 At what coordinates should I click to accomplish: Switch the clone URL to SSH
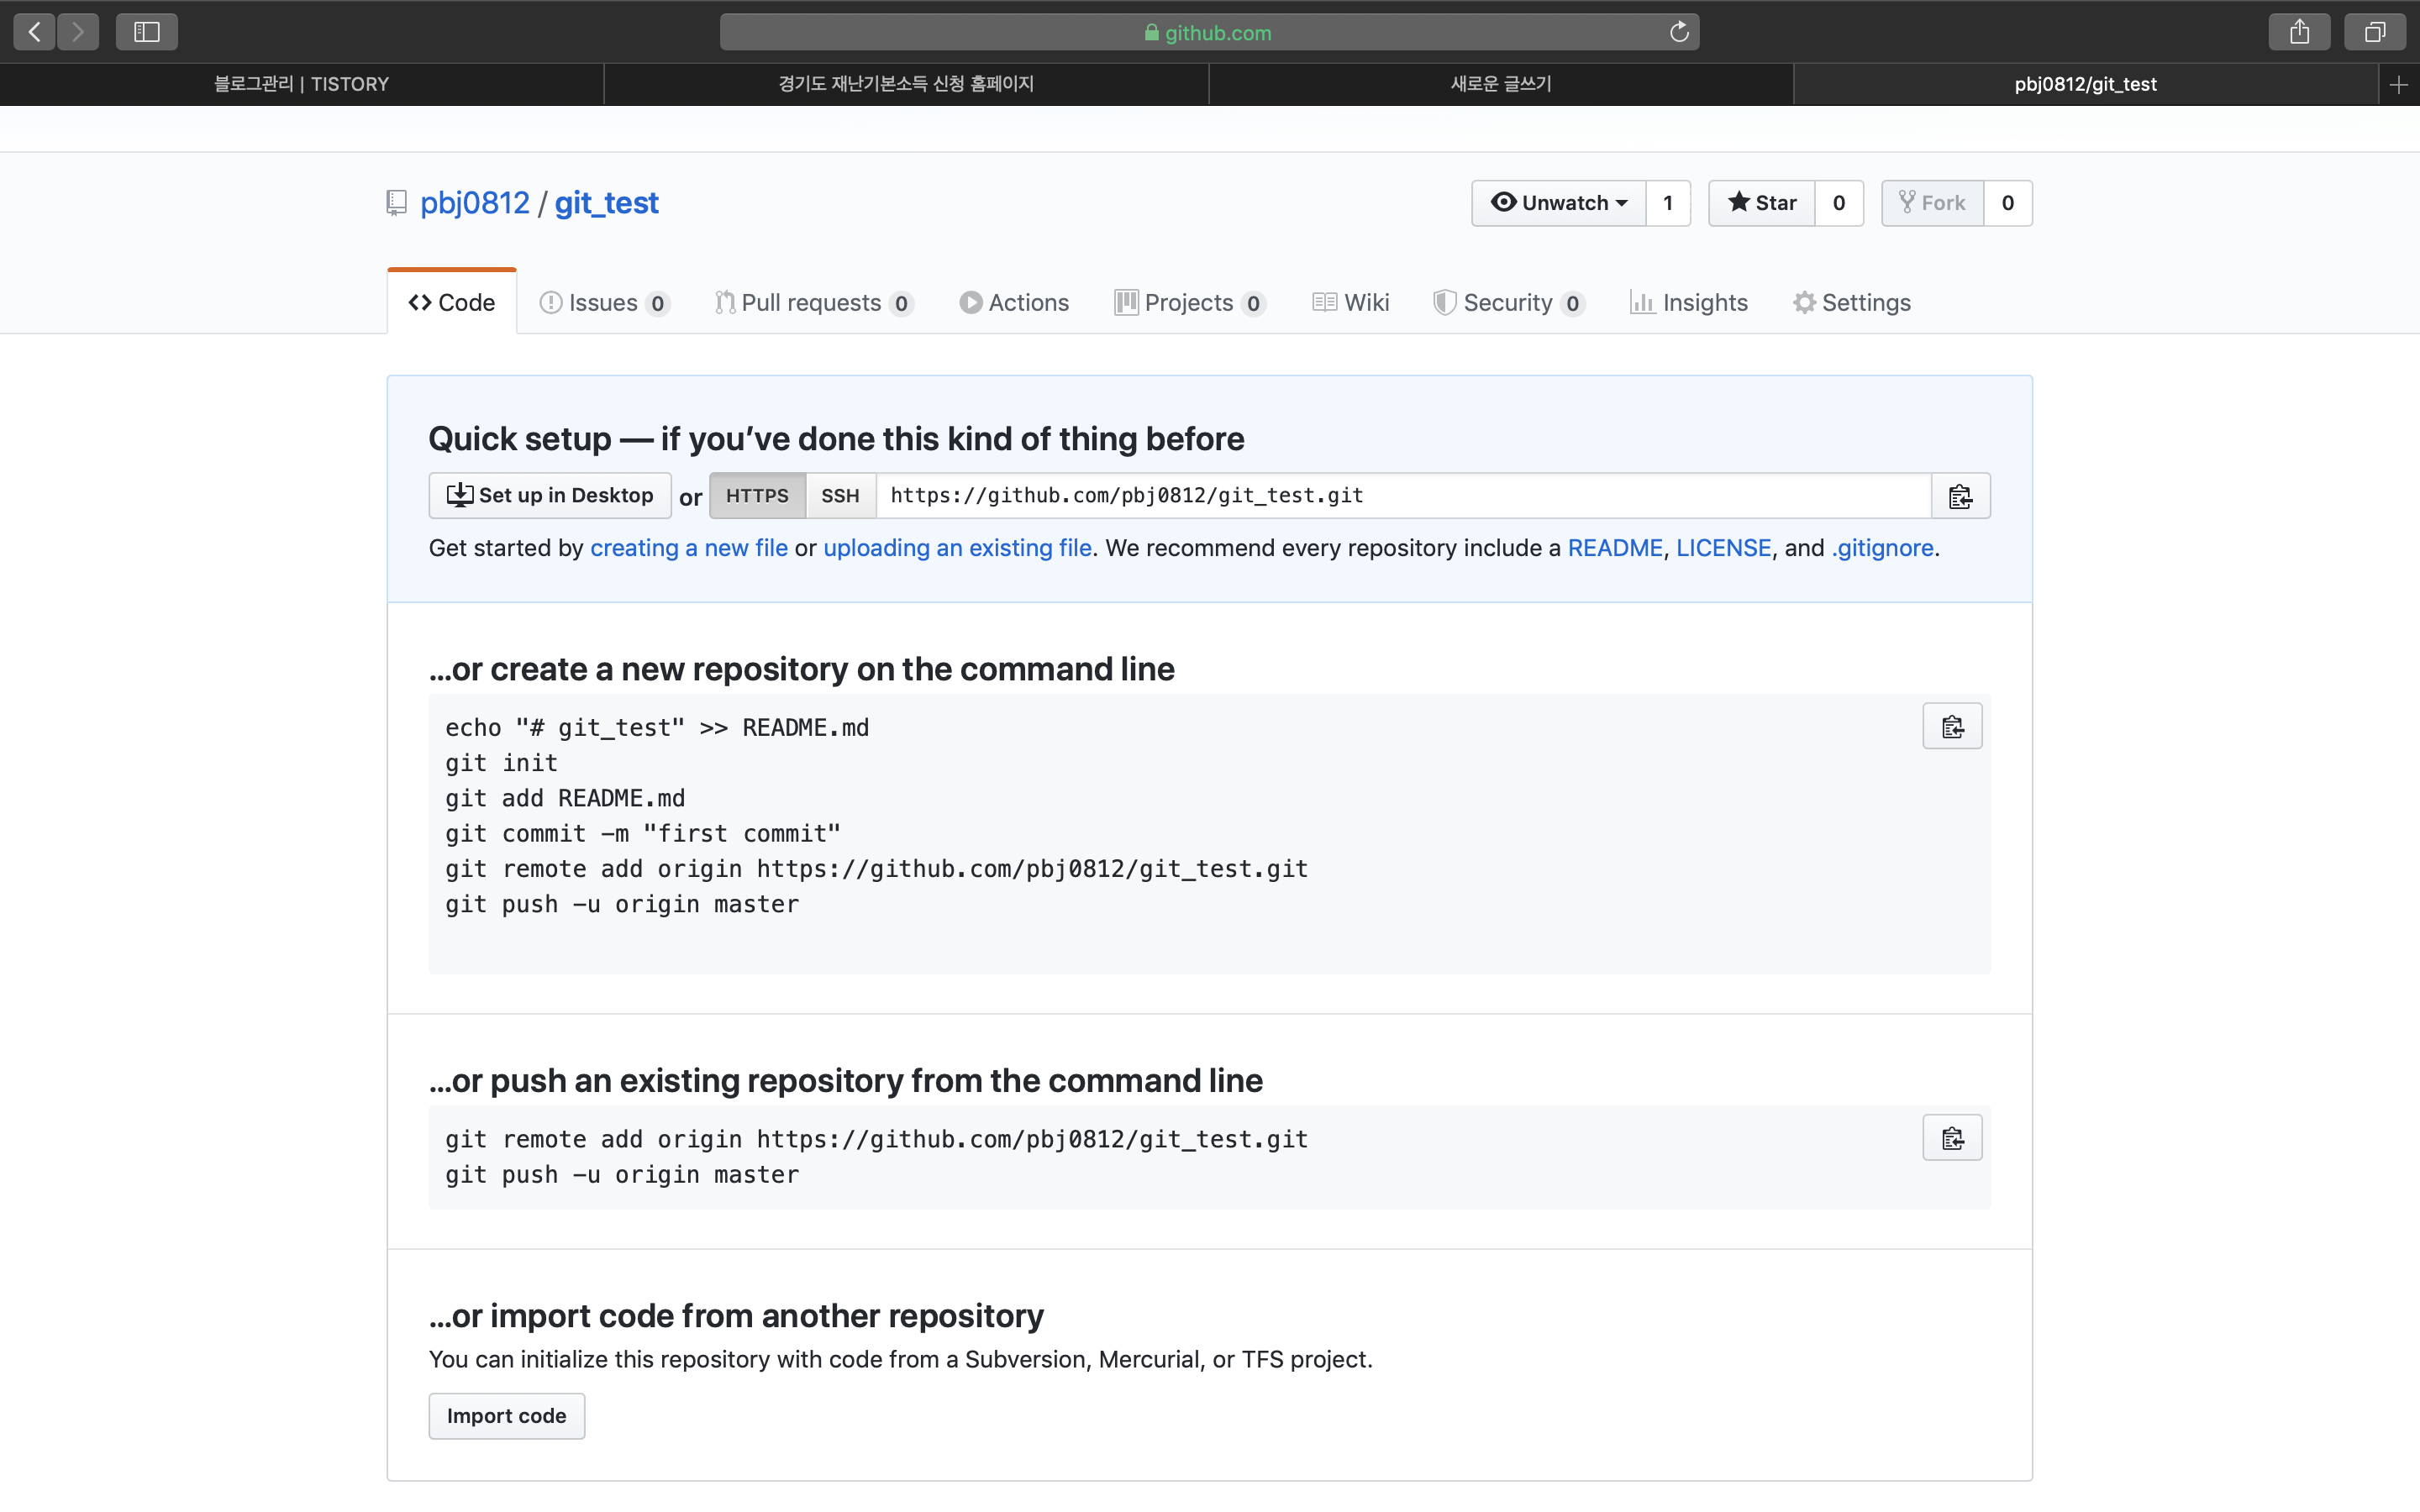839,496
